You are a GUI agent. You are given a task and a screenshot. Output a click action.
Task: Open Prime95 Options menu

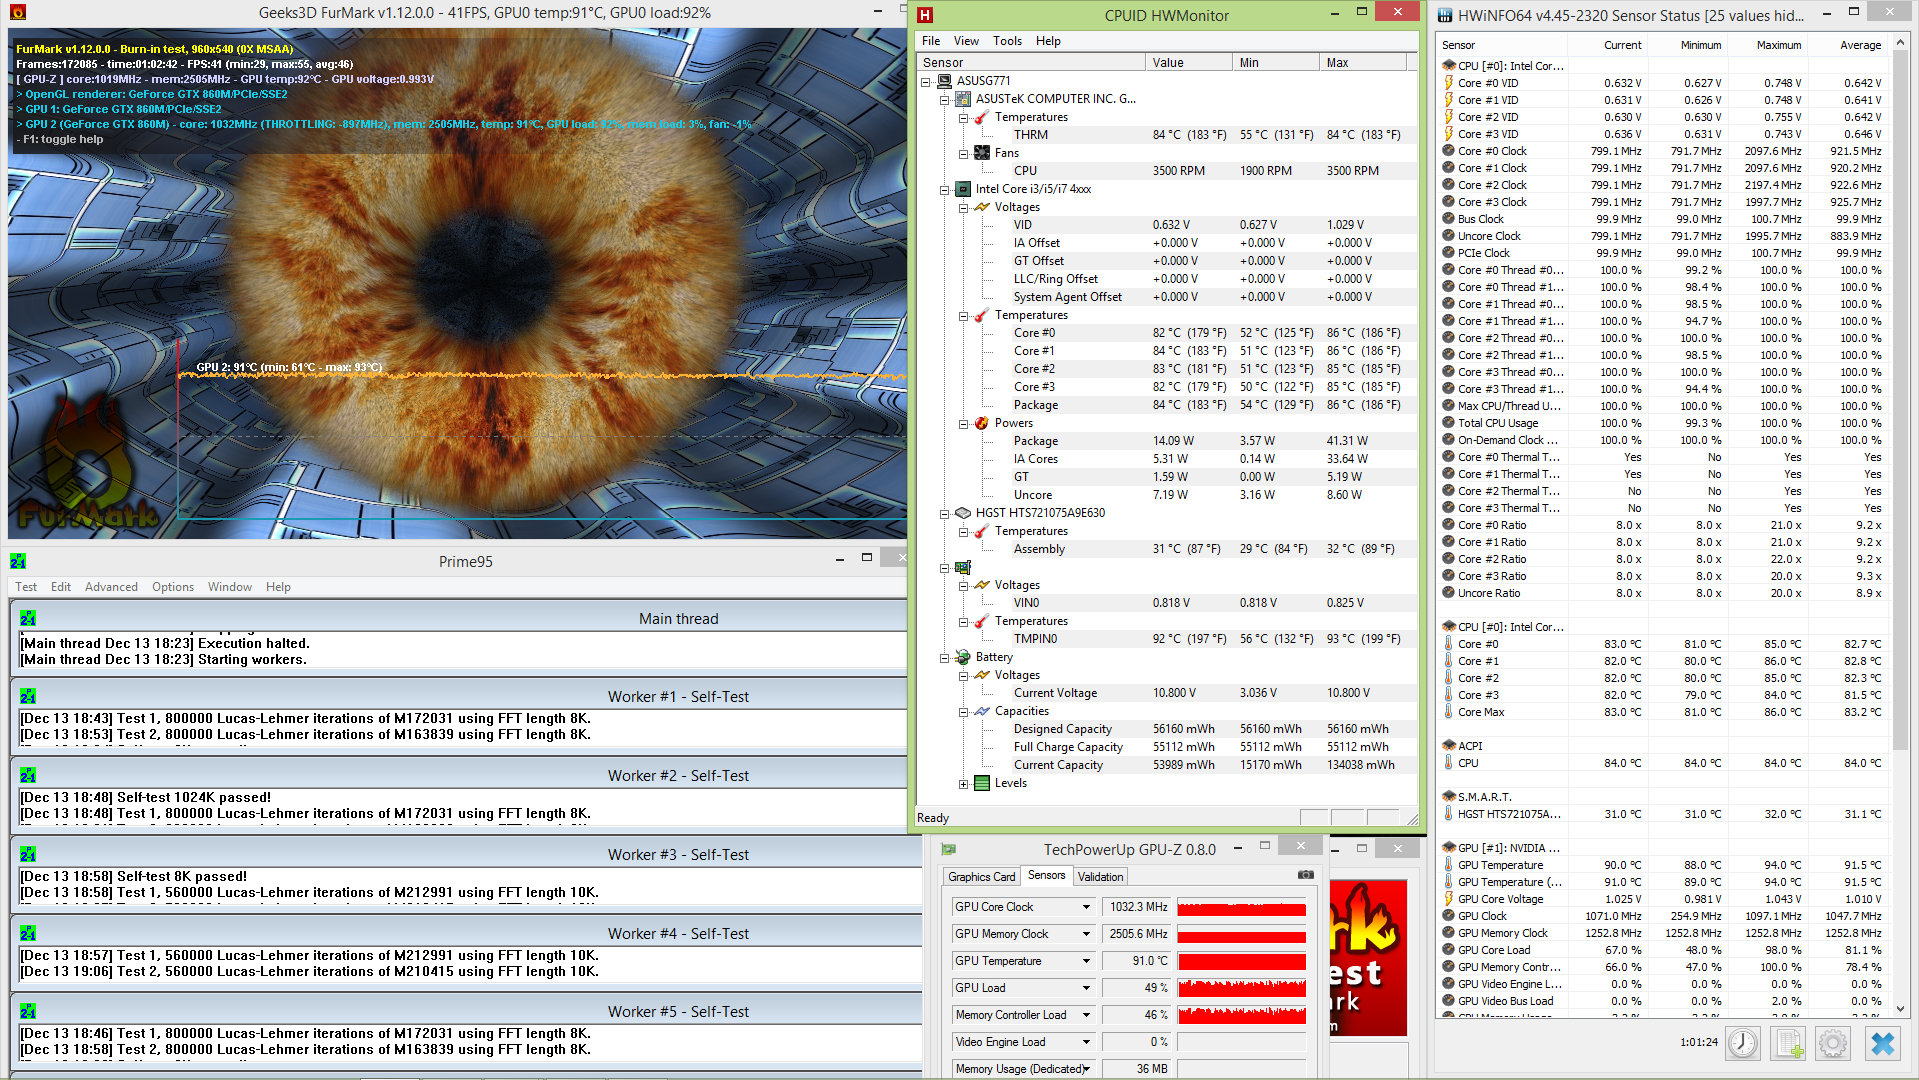[x=173, y=587]
